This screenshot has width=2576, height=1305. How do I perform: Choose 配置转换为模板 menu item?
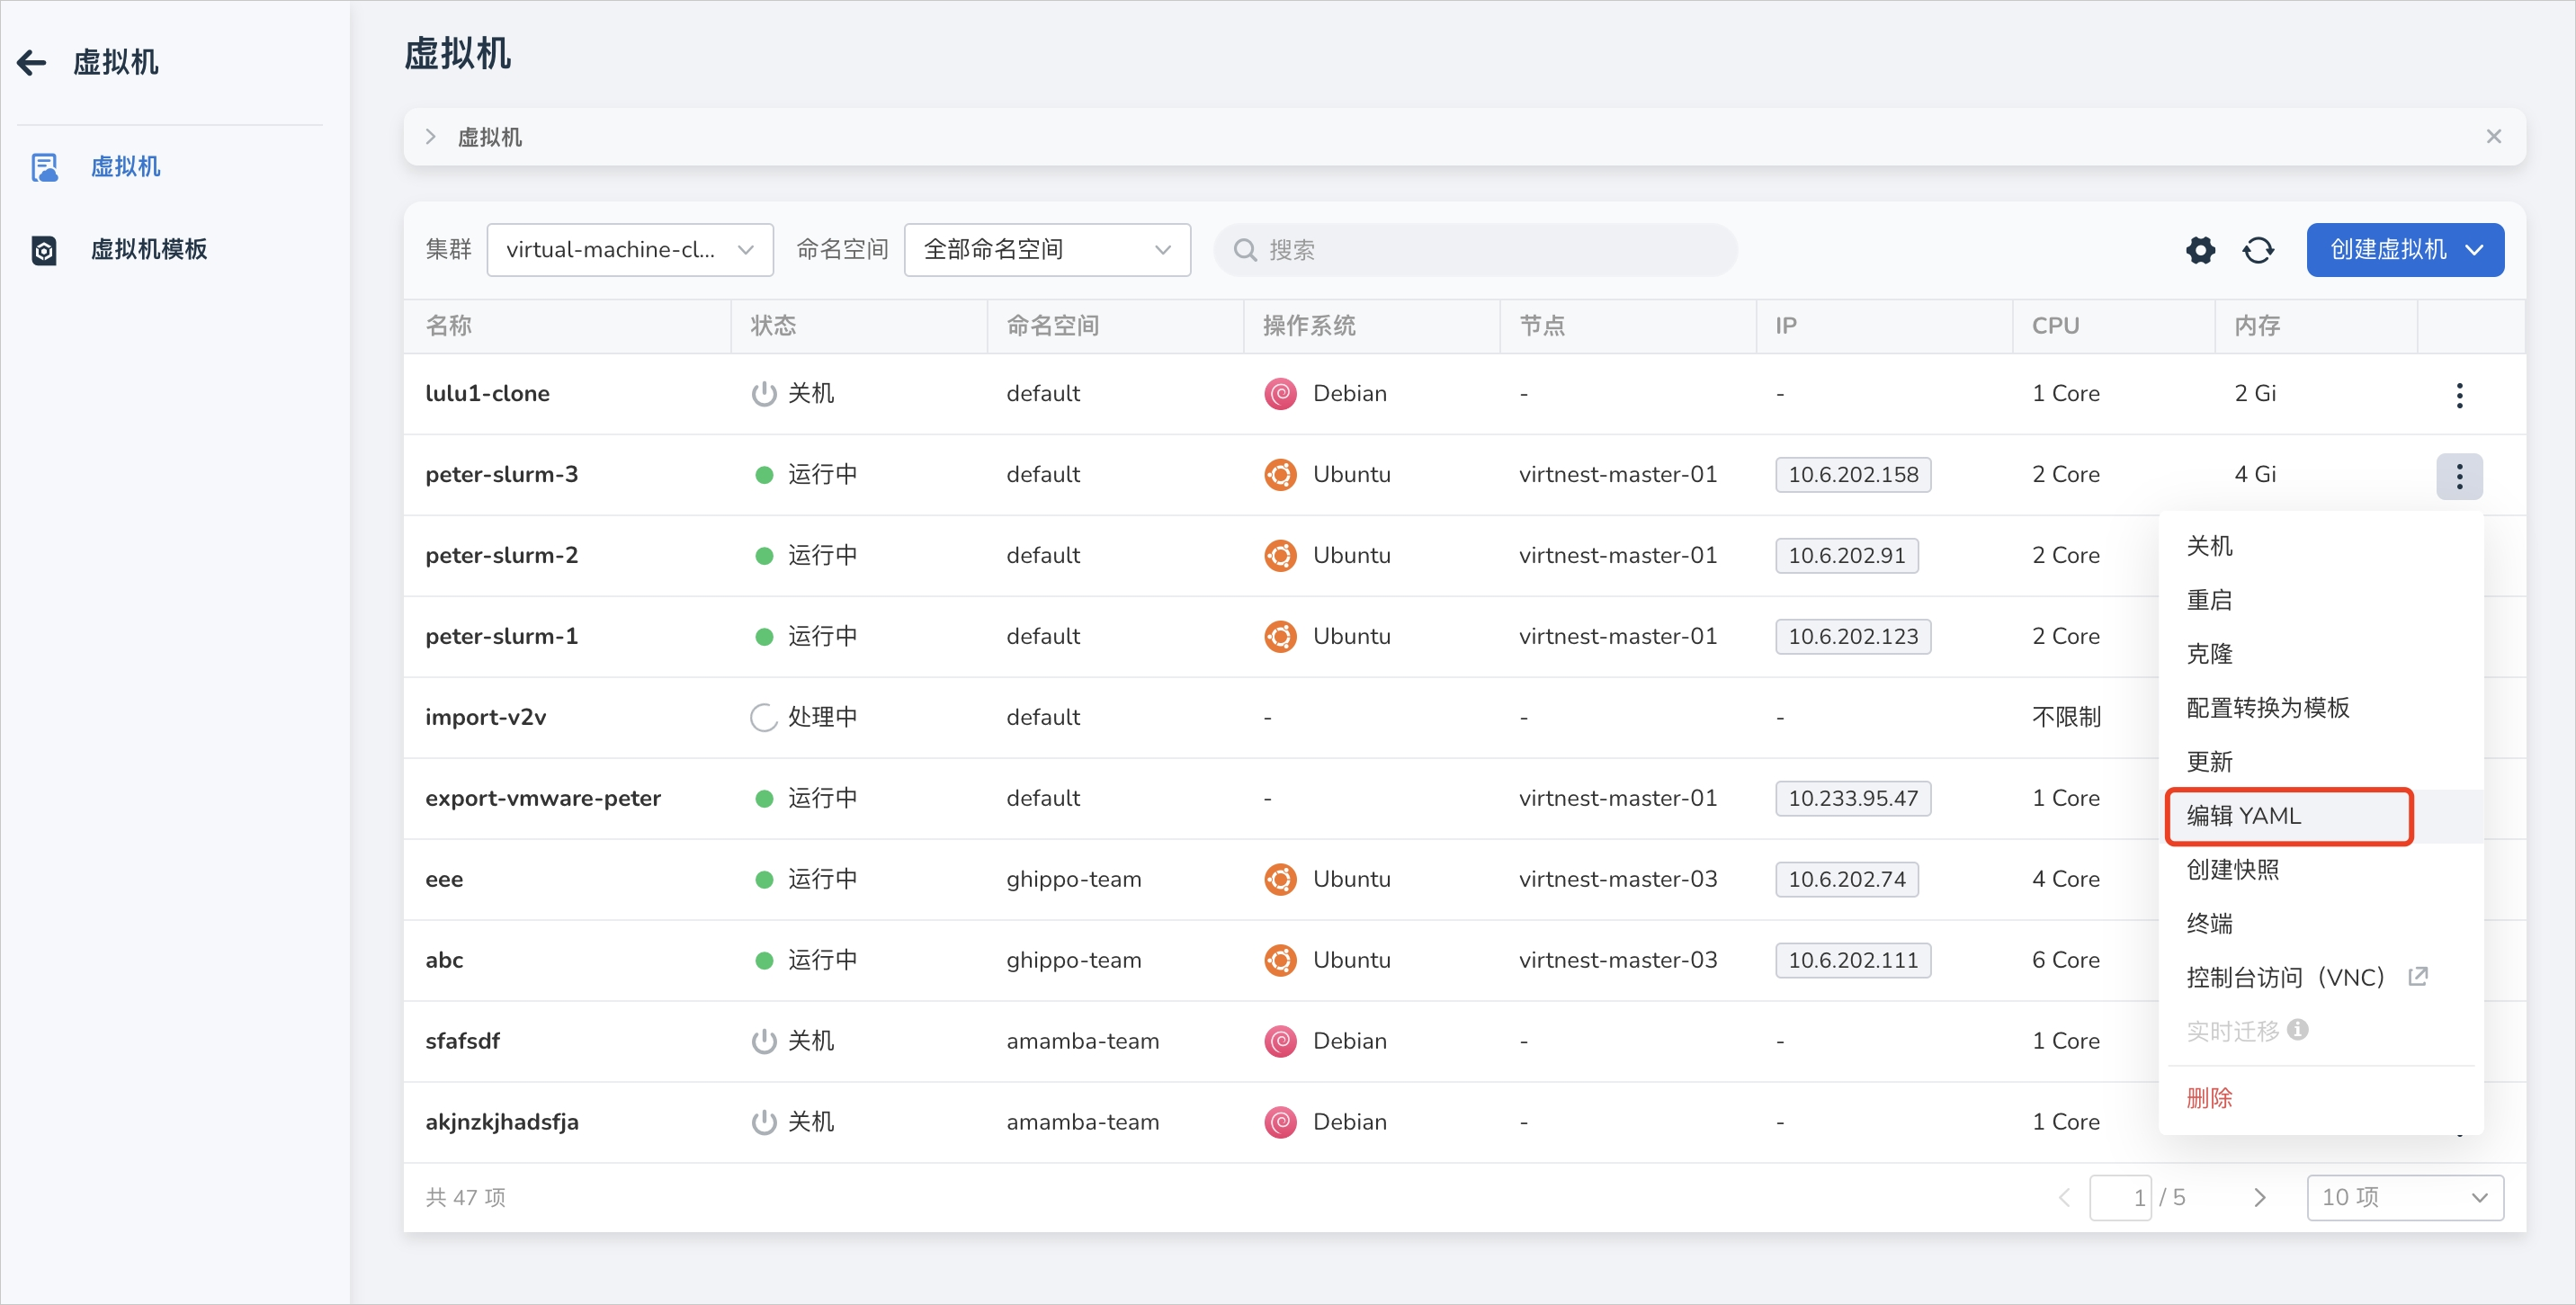(x=2320, y=708)
